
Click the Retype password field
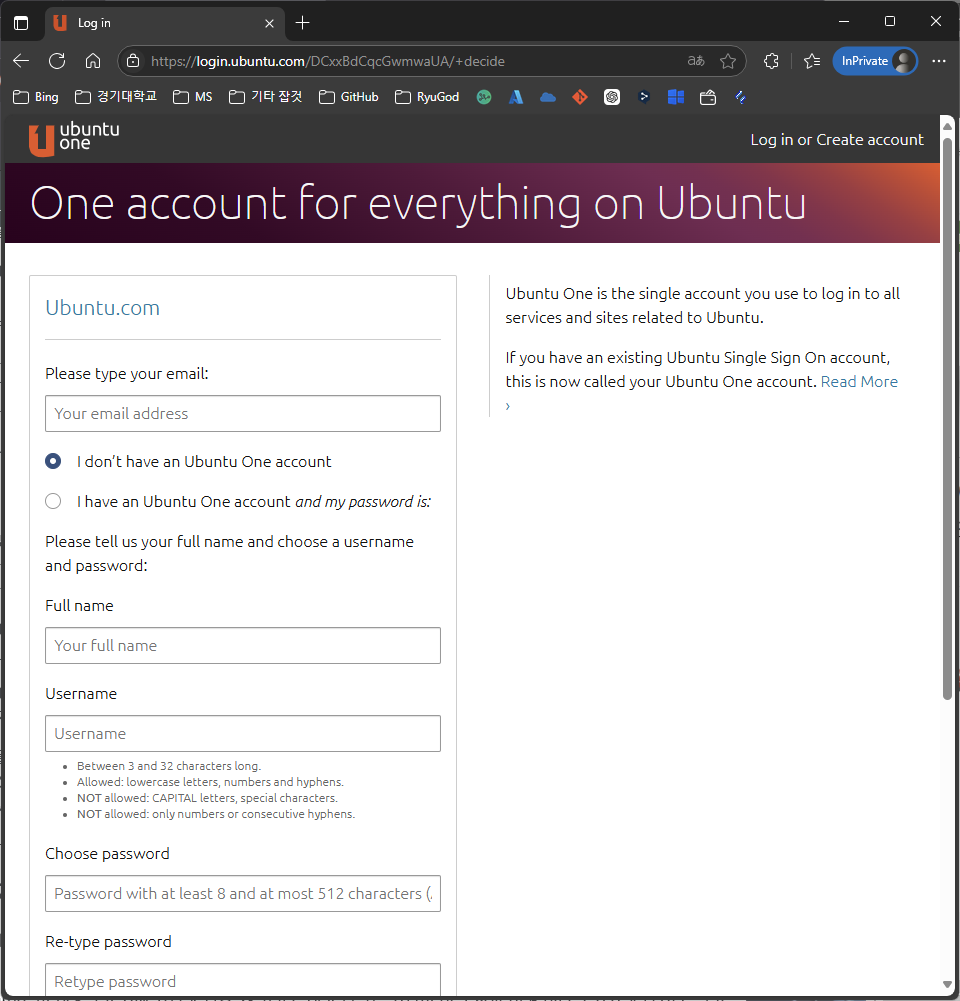(x=243, y=979)
